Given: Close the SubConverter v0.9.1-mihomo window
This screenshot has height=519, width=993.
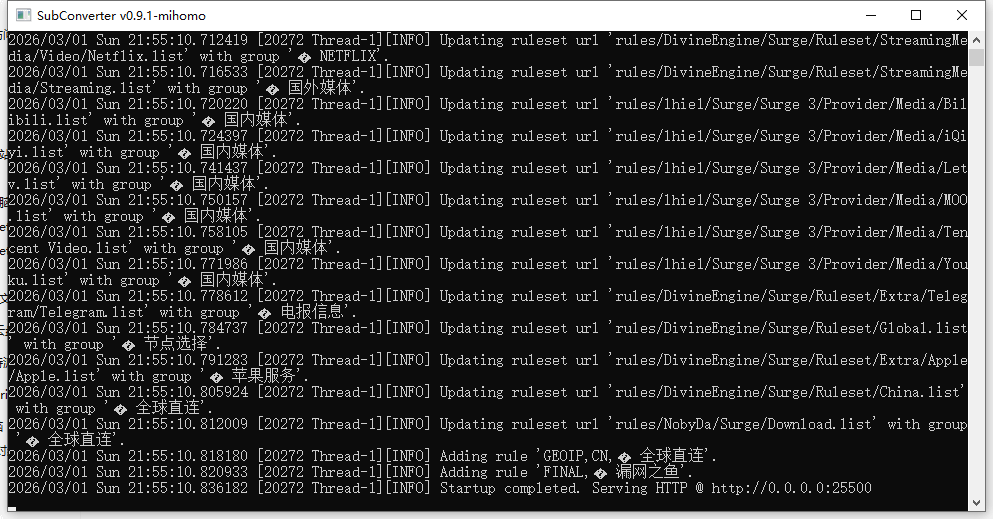Looking at the screenshot, I should pos(961,15).
